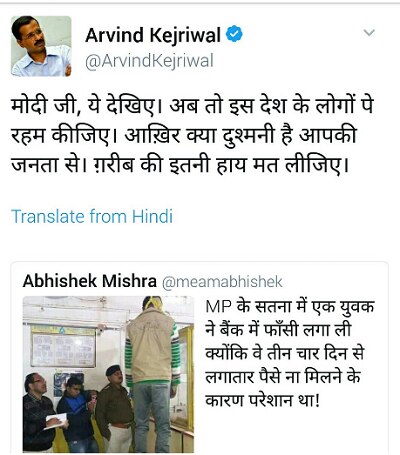Expand the tweet options chevron

(369, 33)
